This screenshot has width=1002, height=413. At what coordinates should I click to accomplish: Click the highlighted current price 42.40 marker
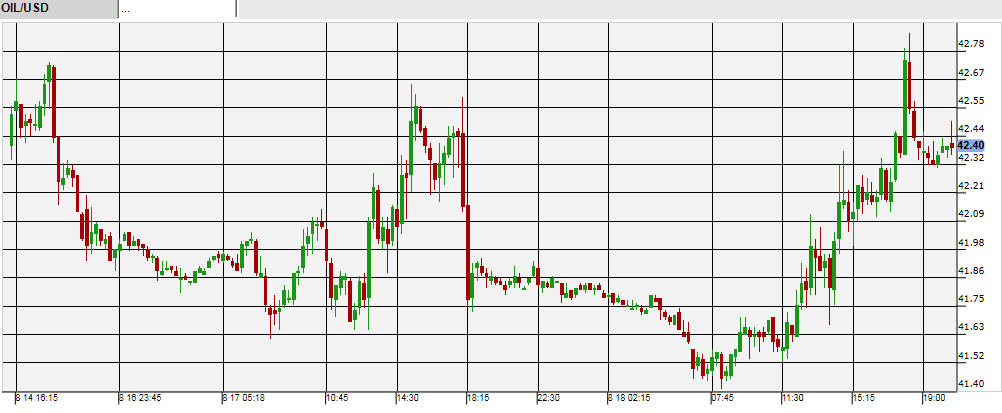click(x=971, y=145)
